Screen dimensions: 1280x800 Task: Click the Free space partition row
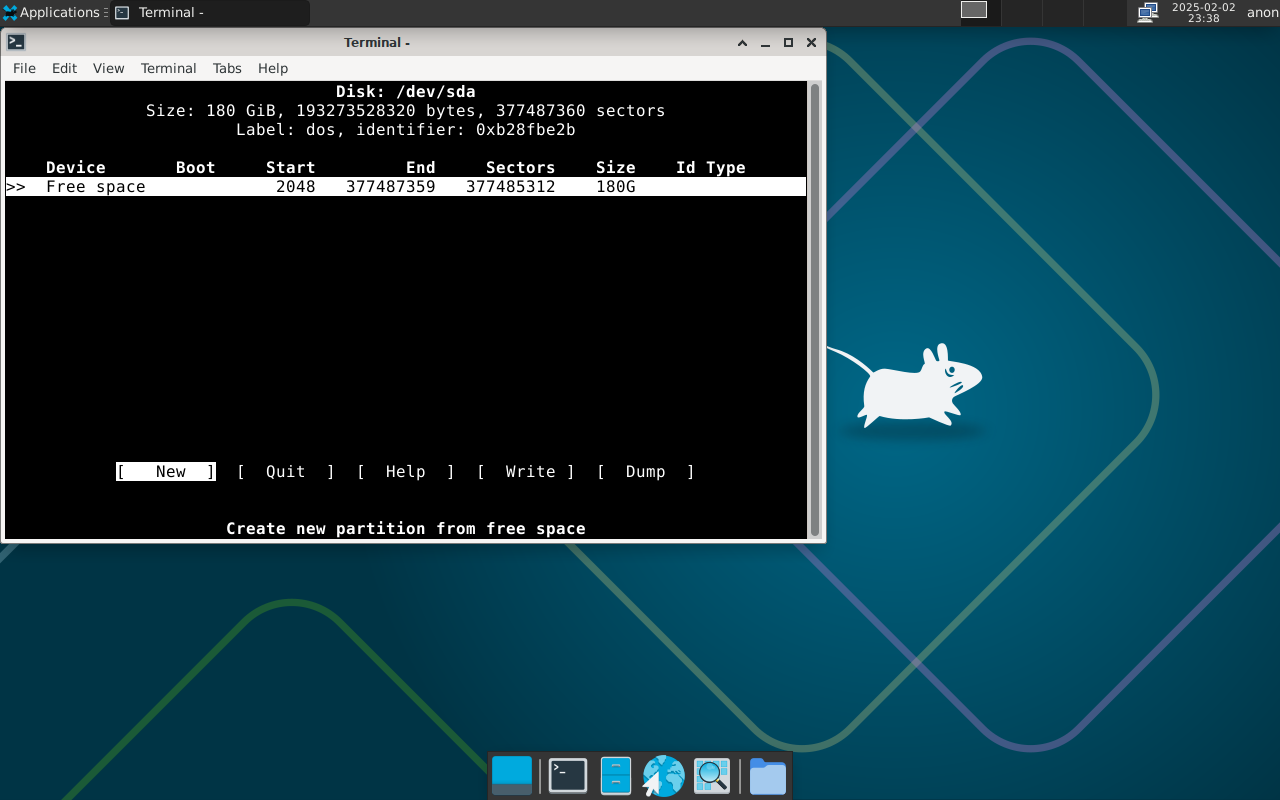tap(406, 187)
